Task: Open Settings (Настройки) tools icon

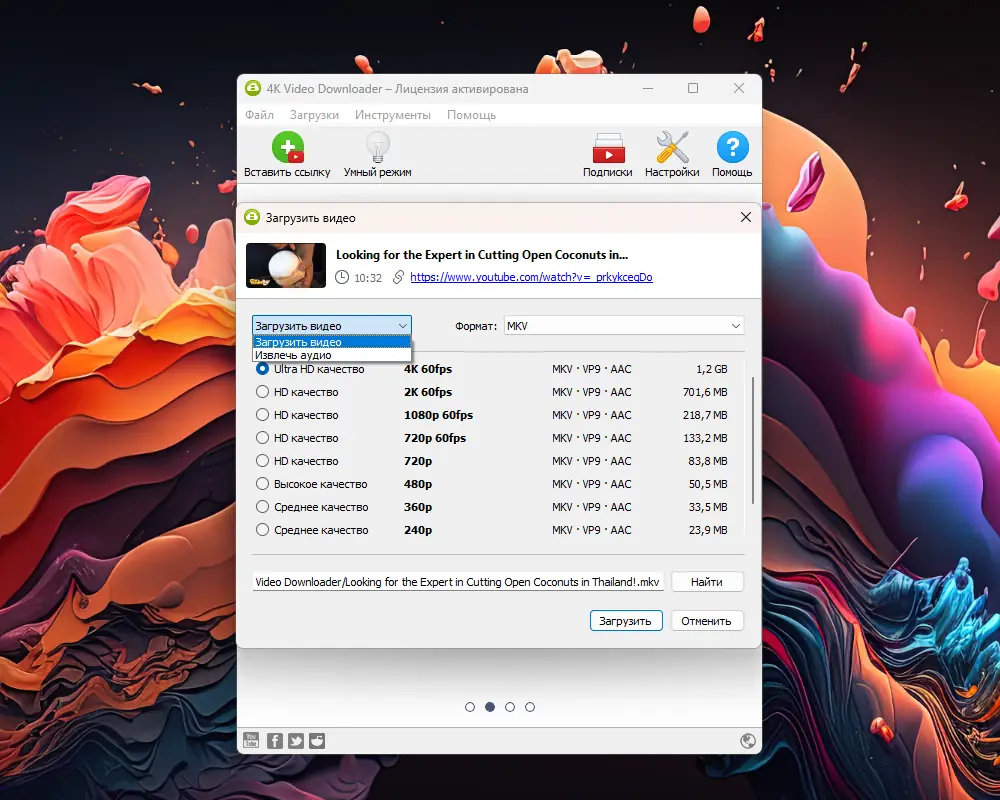Action: click(672, 147)
